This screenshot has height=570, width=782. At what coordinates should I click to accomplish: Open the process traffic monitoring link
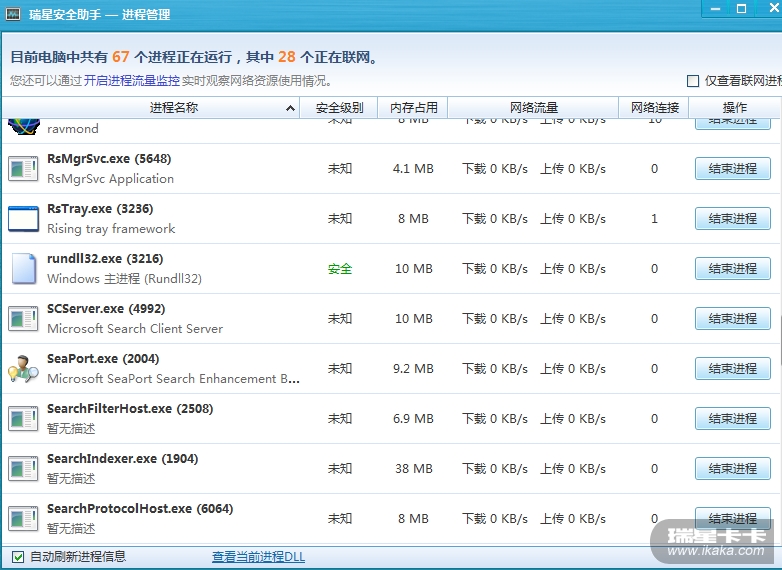(132, 81)
